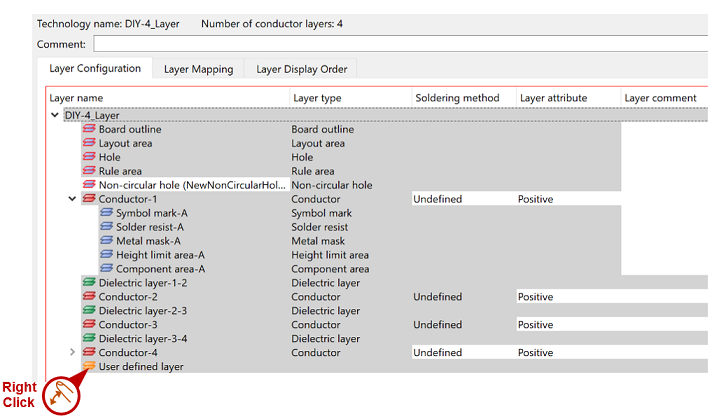The width and height of the screenshot is (719, 419).
Task: Select the Conductor-3 row name
Action: (128, 325)
